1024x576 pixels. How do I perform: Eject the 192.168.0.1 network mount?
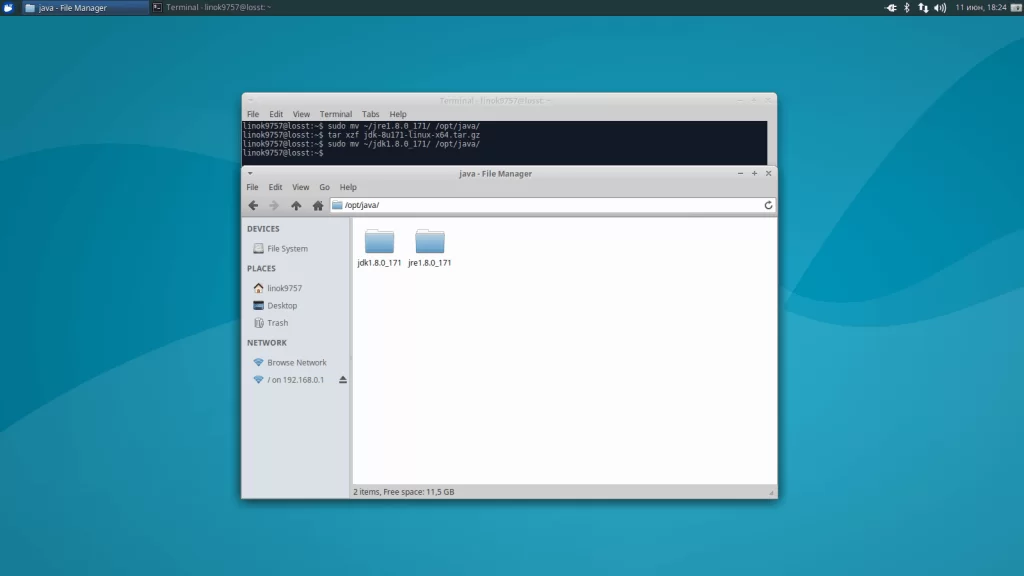[x=343, y=379]
